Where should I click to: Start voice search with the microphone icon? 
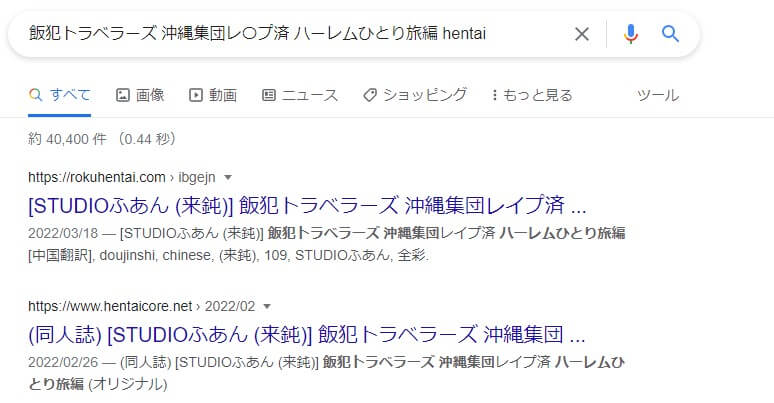(x=630, y=34)
